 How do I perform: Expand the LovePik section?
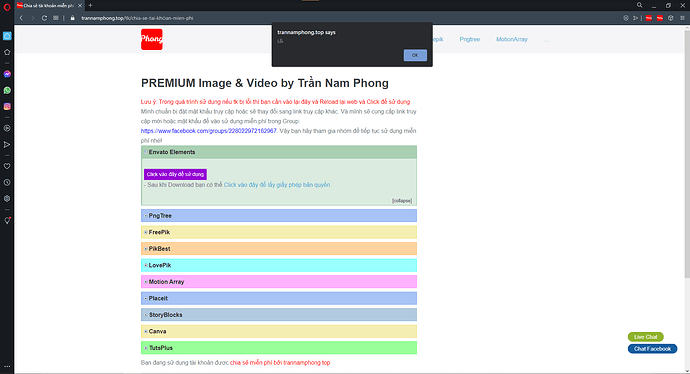click(279, 265)
